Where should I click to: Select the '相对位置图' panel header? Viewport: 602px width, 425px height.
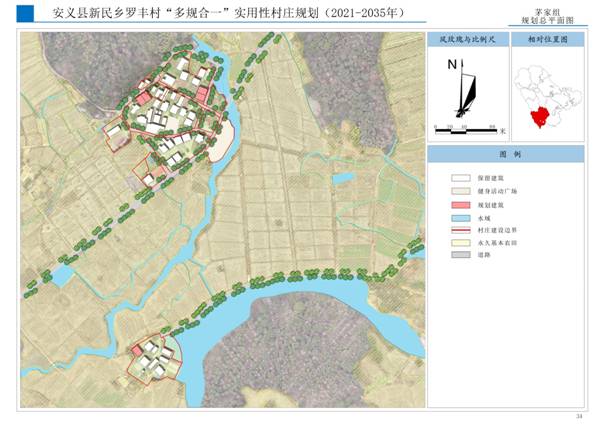548,40
